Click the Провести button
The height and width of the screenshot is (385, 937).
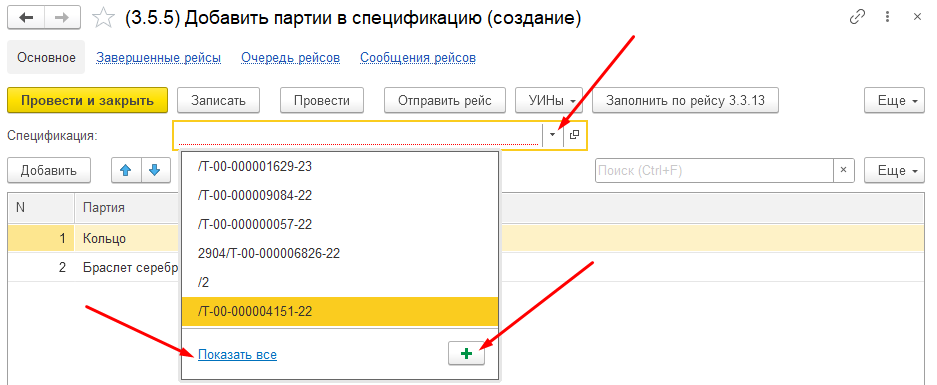point(321,100)
